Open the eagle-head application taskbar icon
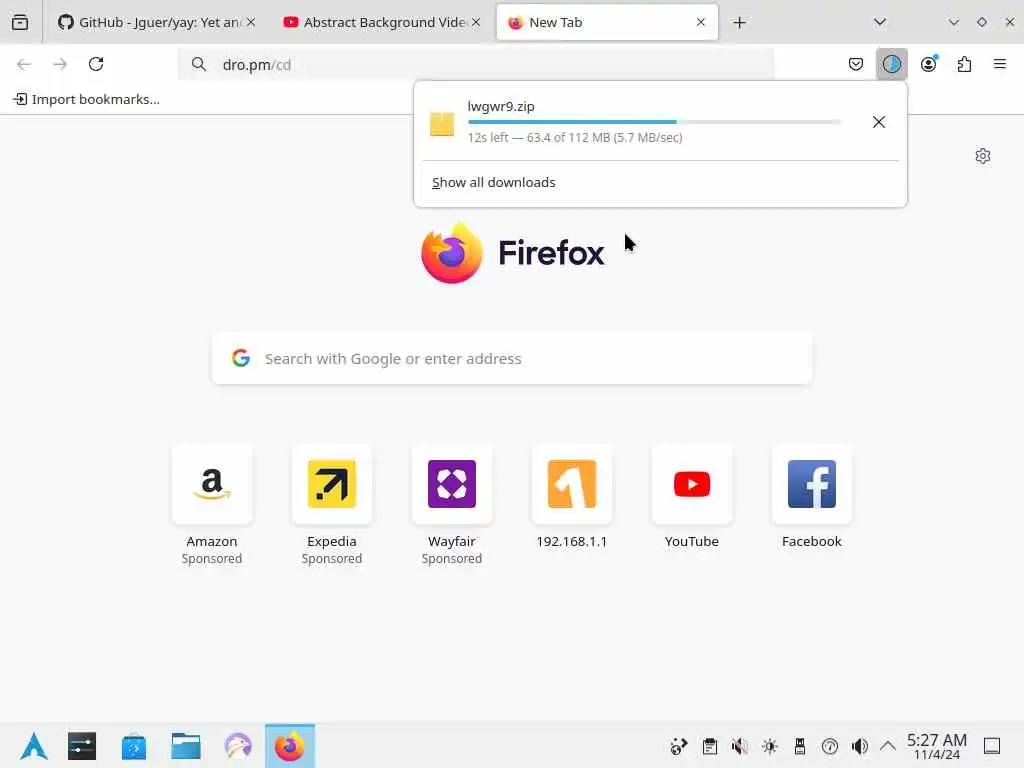This screenshot has width=1024, height=768. pyautogui.click(x=238, y=746)
